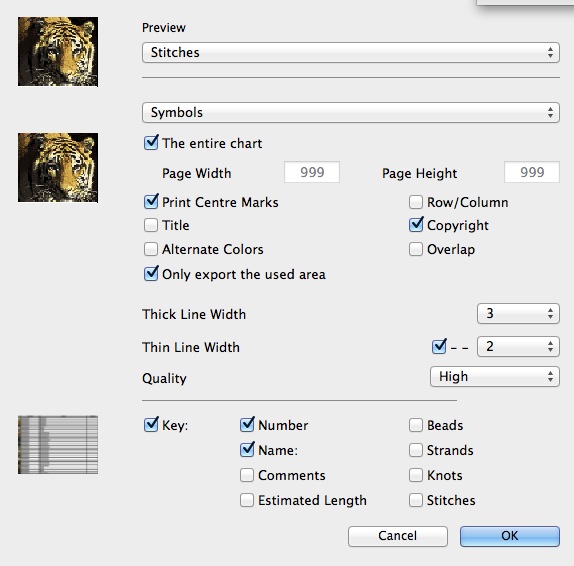Image resolution: width=574 pixels, height=566 pixels.
Task: Confirm the export with OK button
Action: coord(510,536)
